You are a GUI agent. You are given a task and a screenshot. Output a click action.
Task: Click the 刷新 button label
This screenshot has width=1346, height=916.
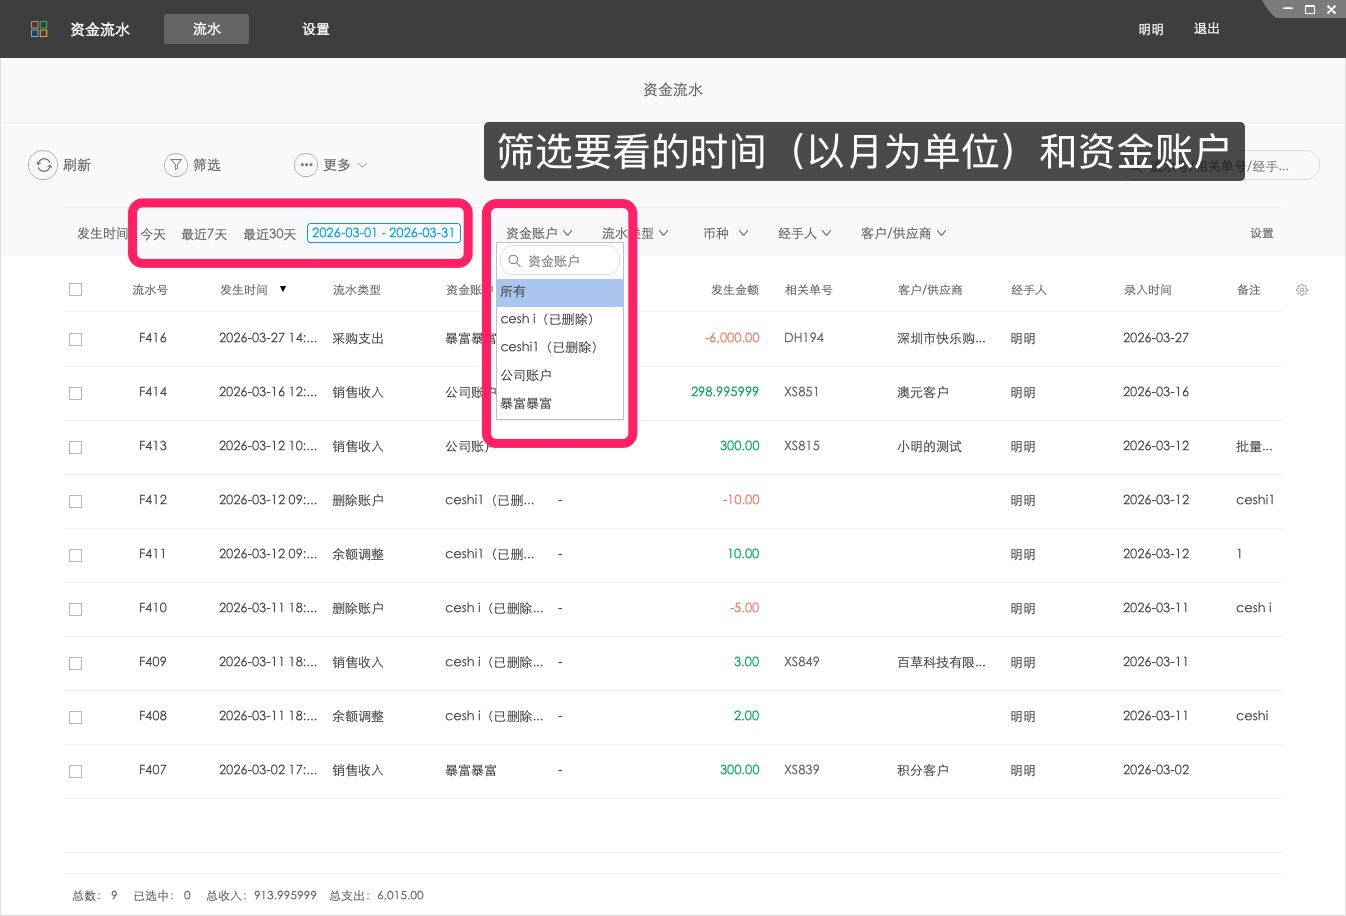[x=77, y=165]
